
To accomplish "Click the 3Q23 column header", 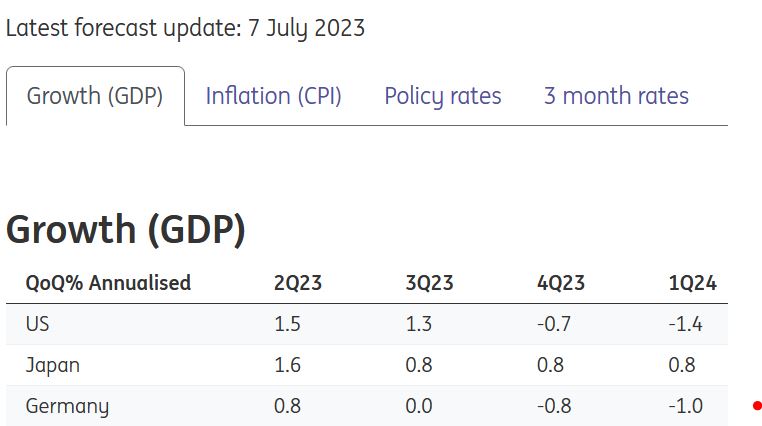I will pos(429,283).
